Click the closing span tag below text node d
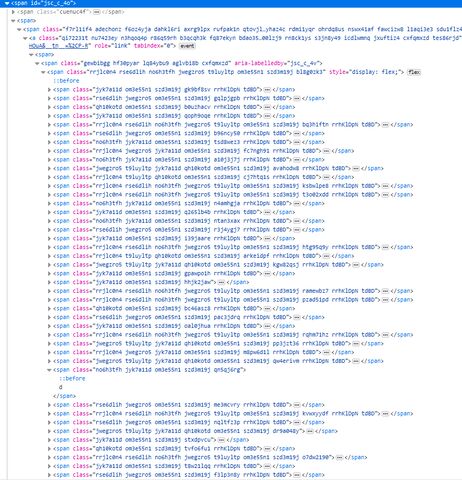 [64, 396]
